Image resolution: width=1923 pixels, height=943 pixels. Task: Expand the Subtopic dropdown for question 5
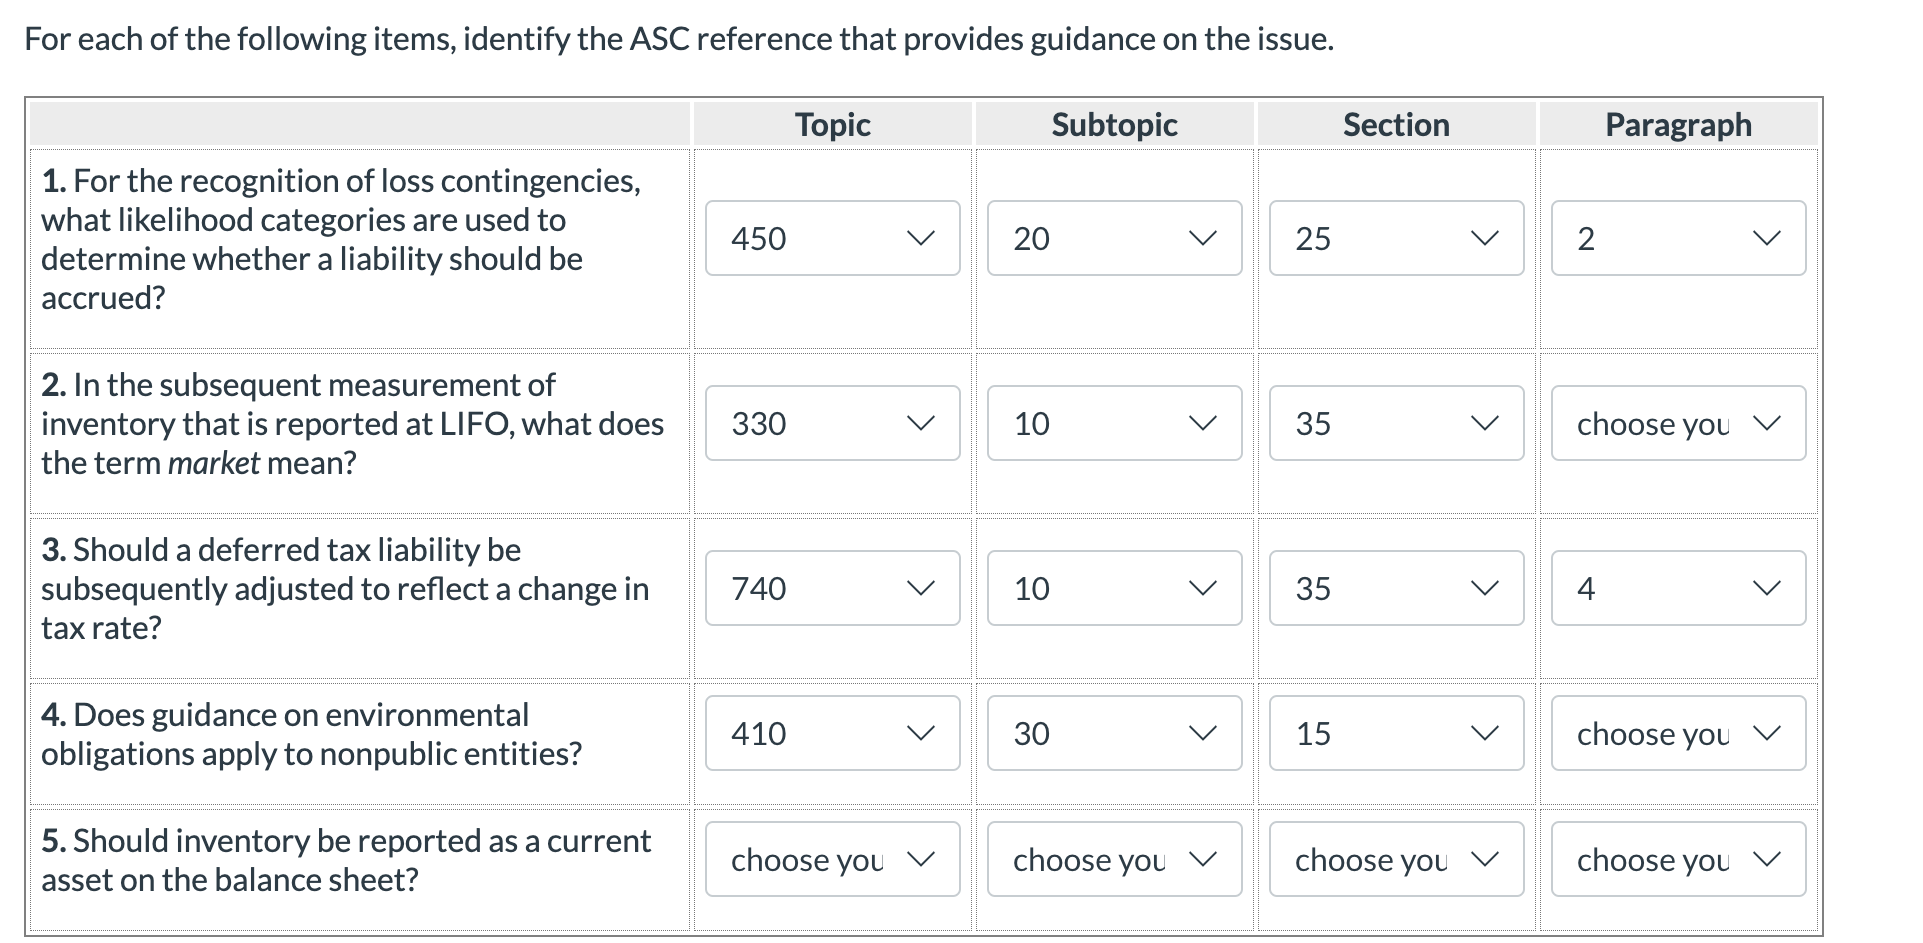click(x=1113, y=859)
